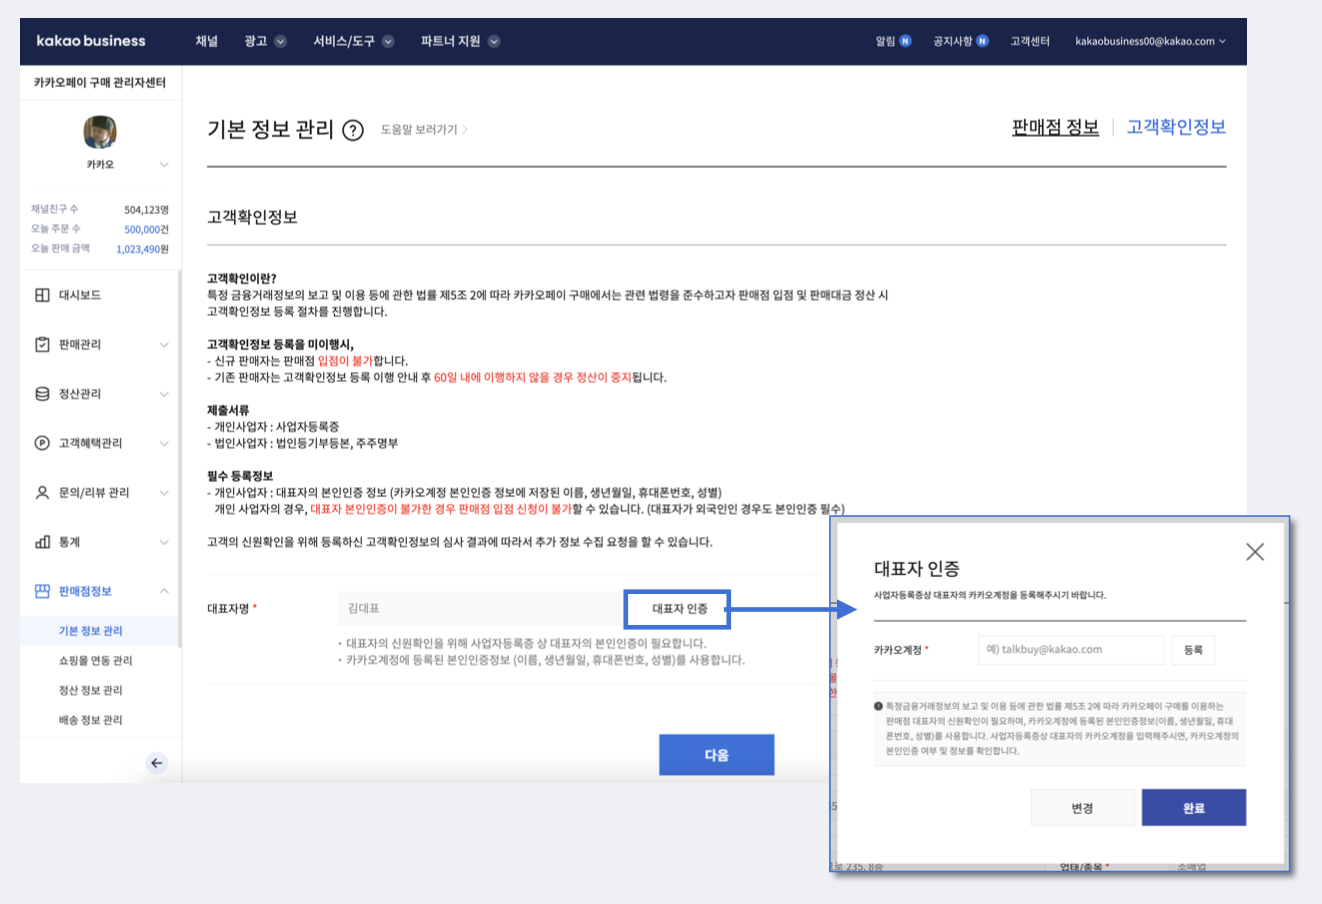Image resolution: width=1322 pixels, height=904 pixels.
Task: Select 쇼핑몰 연동 관리 submenu item
Action: tap(95, 661)
